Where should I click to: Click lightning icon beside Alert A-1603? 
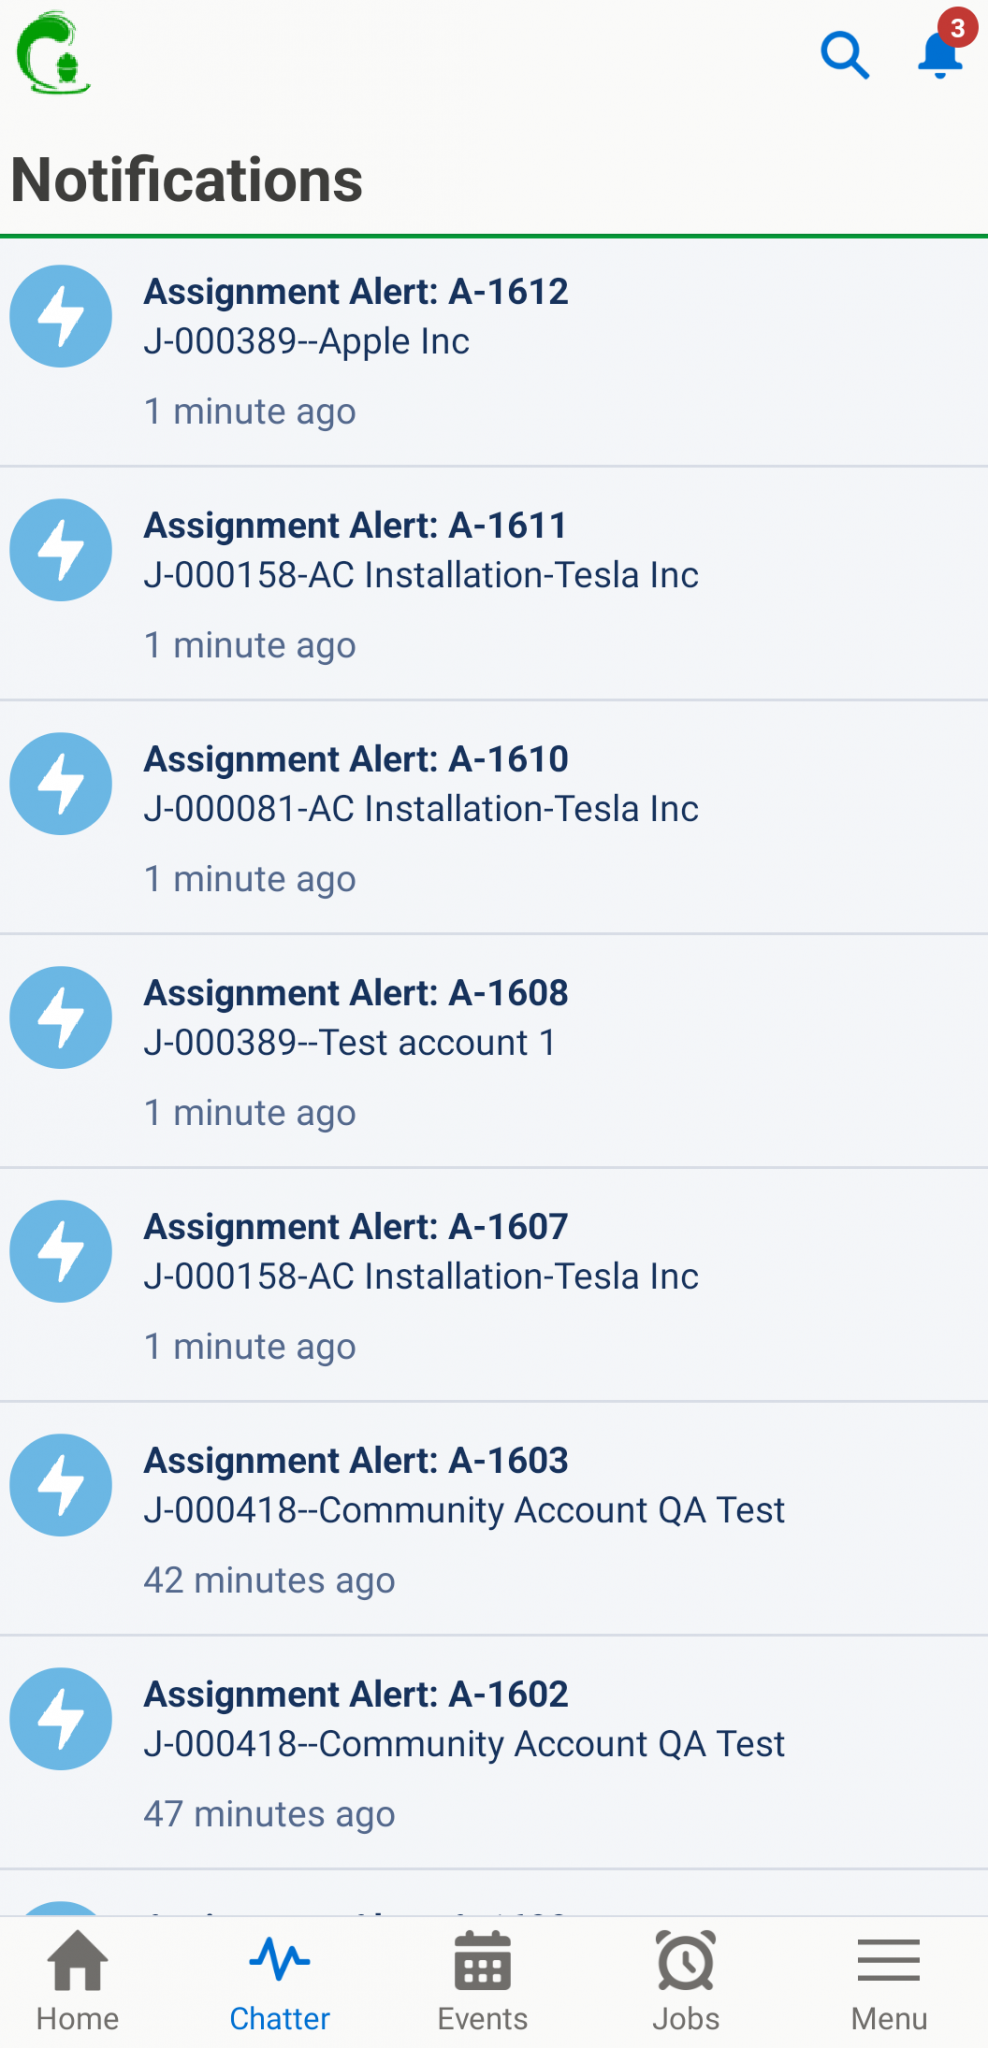tap(61, 1485)
